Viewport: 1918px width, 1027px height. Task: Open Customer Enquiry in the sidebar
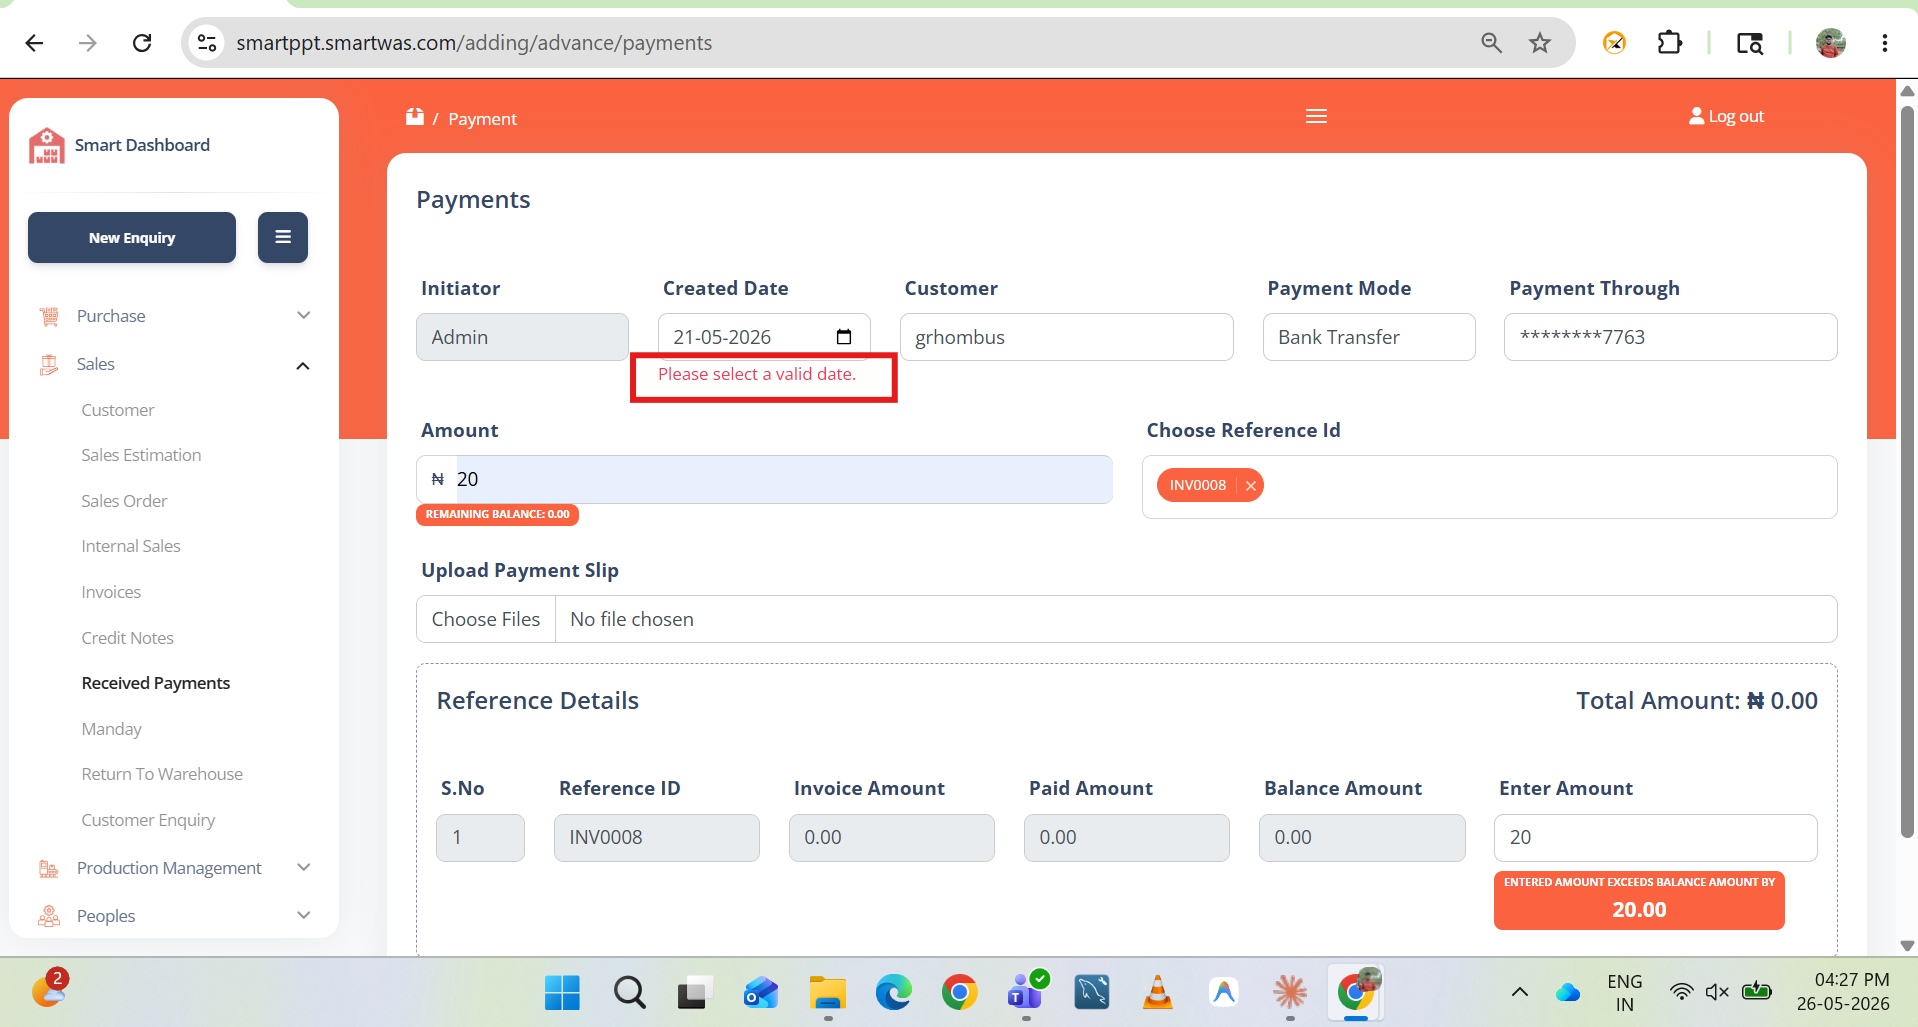pyautogui.click(x=148, y=820)
